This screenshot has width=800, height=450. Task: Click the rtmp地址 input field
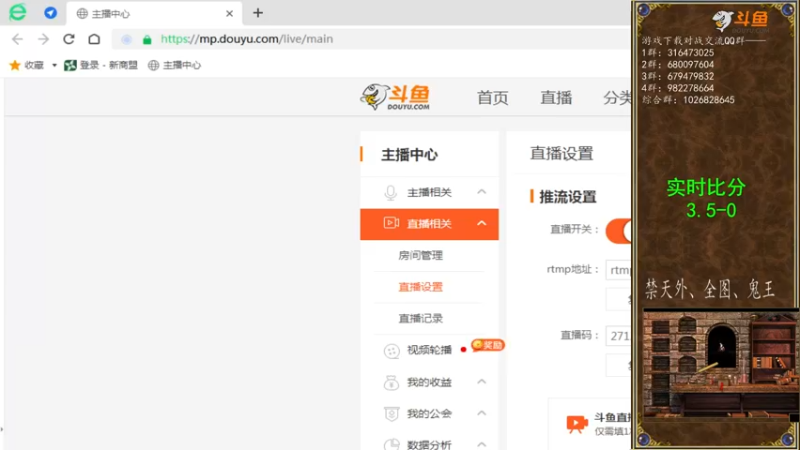click(618, 270)
